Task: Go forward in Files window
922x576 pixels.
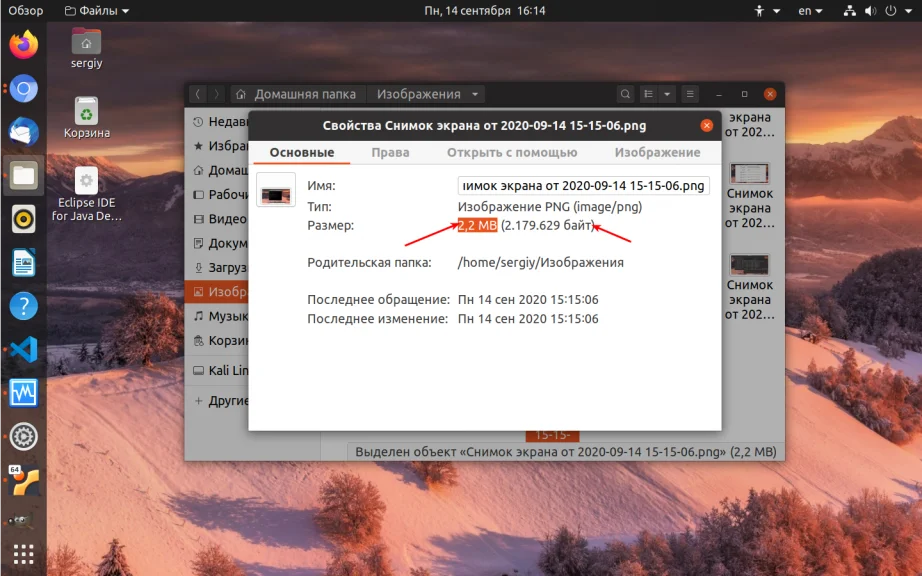Action: click(216, 94)
